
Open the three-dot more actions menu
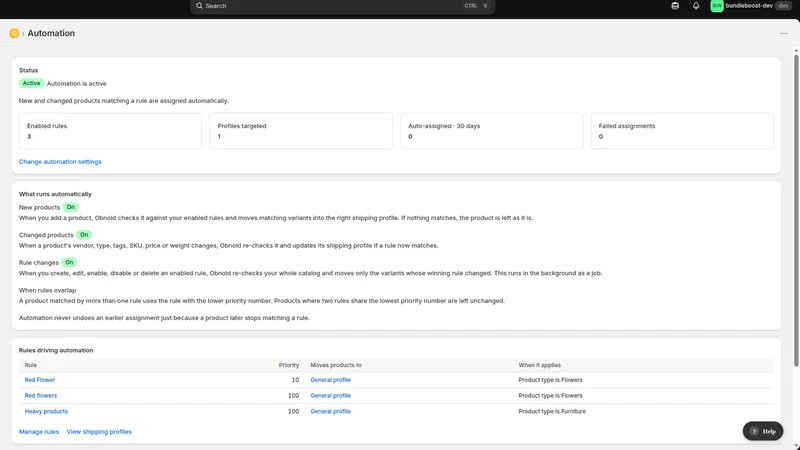pyautogui.click(x=784, y=33)
